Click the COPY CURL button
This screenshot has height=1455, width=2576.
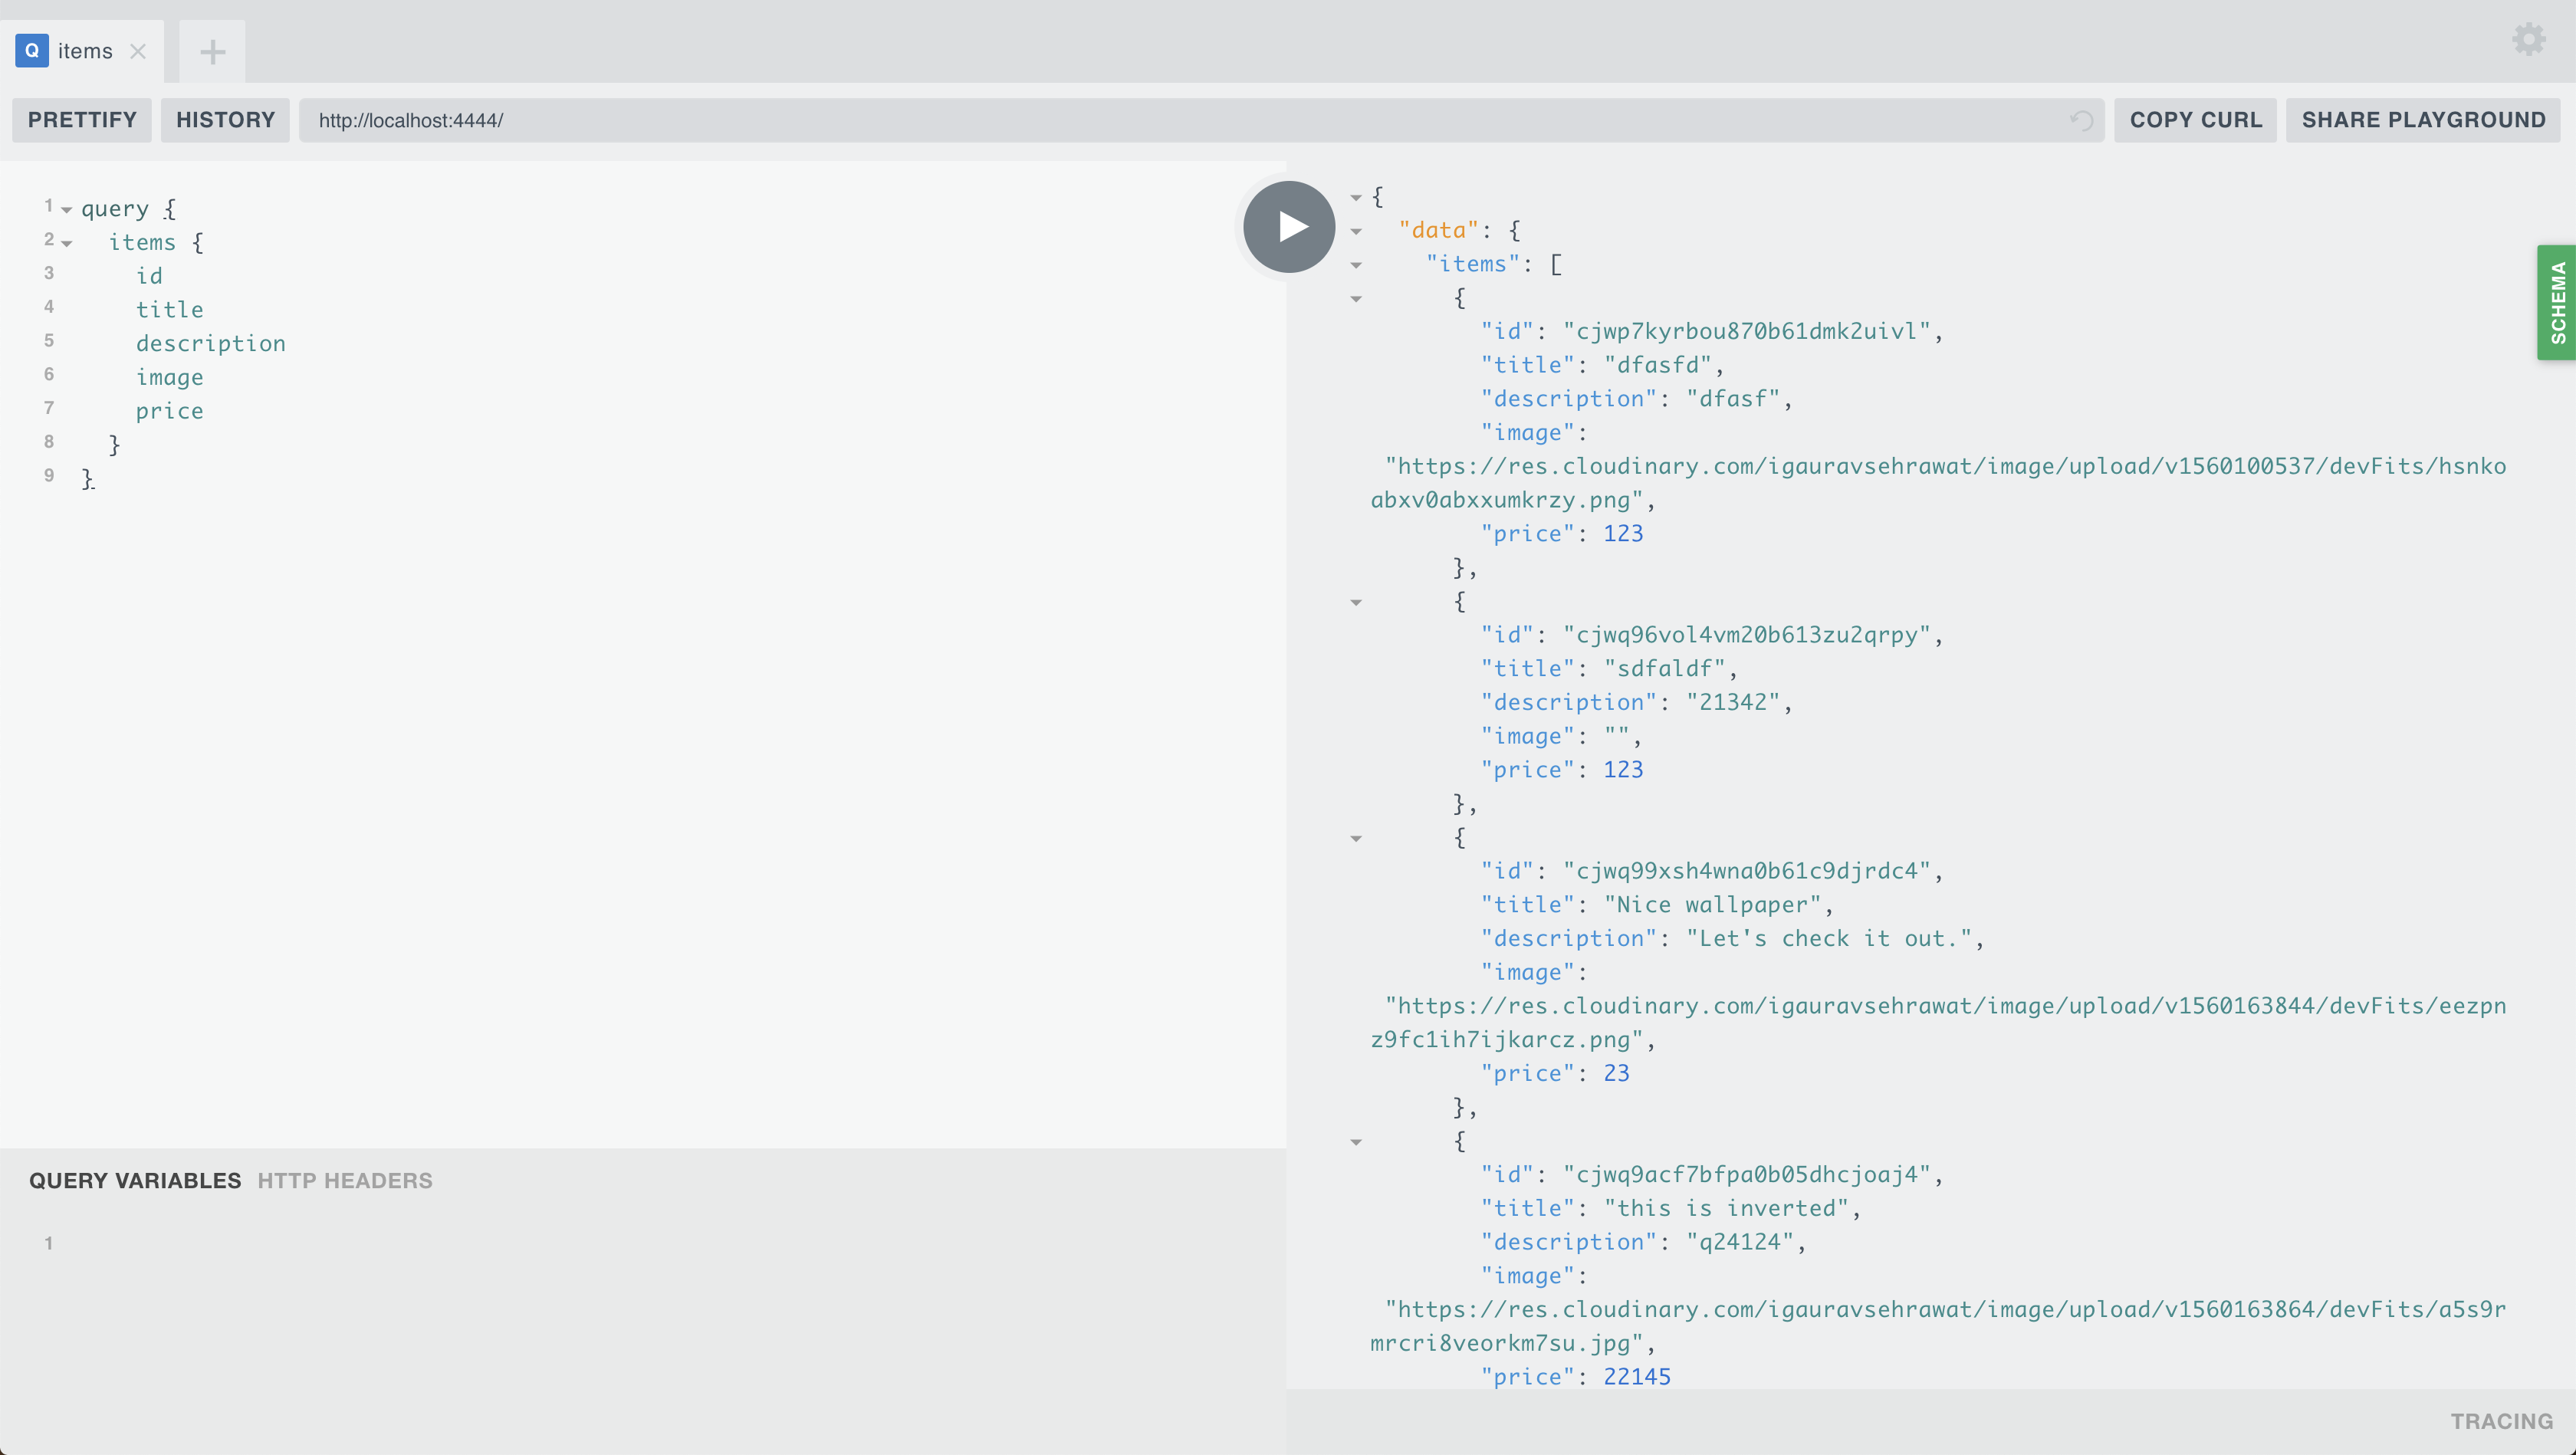click(2195, 120)
